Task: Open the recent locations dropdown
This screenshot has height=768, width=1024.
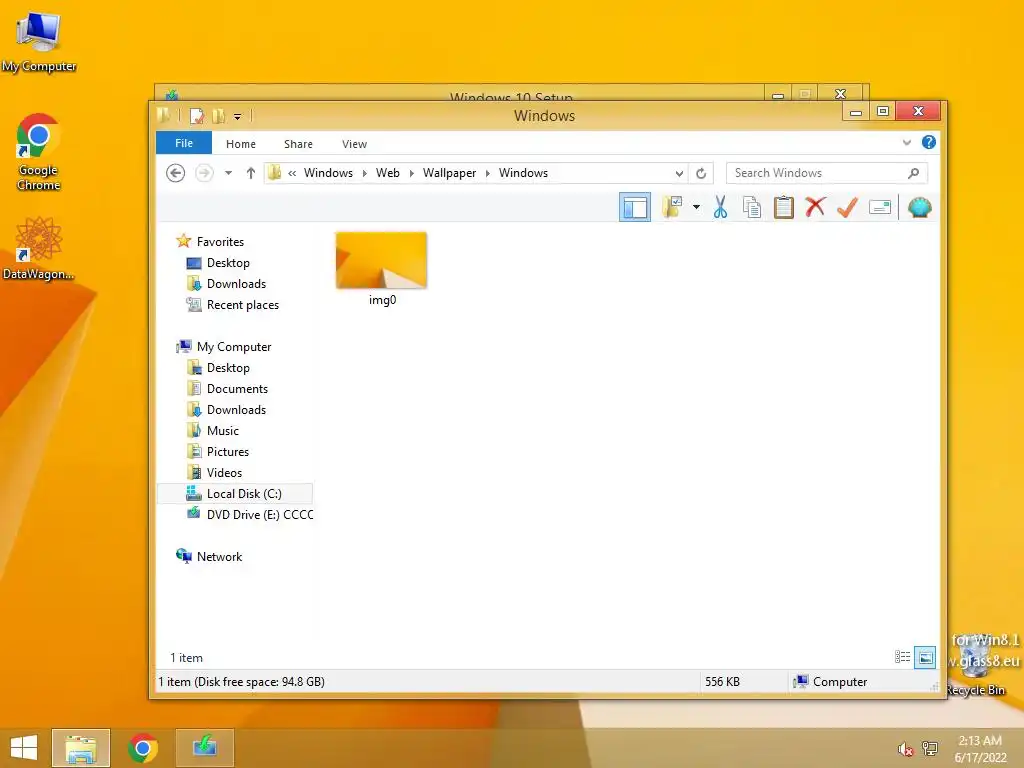Action: 229,173
